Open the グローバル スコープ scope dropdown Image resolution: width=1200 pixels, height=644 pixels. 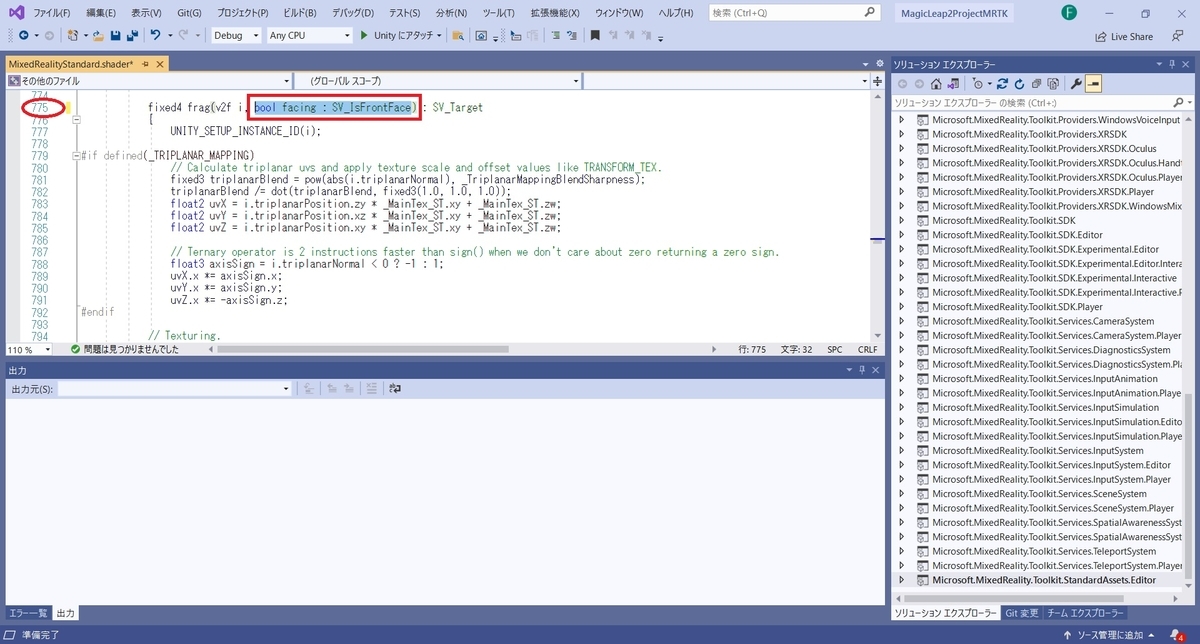[438, 80]
